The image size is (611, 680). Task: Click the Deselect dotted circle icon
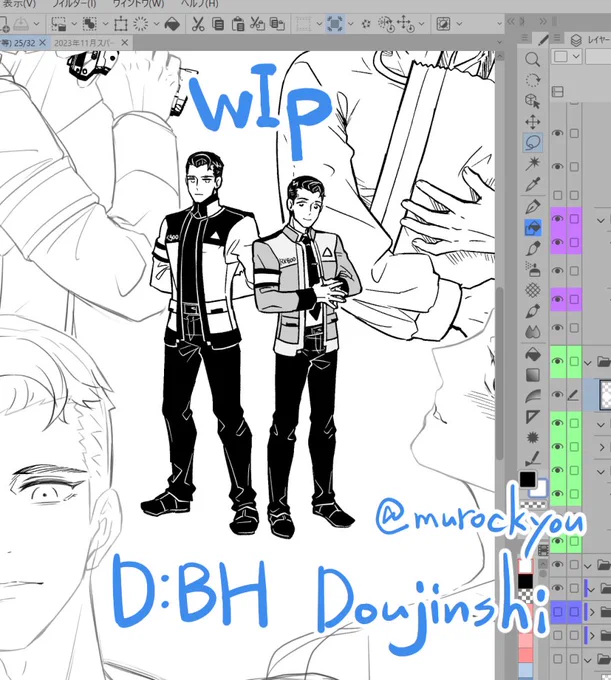point(140,24)
